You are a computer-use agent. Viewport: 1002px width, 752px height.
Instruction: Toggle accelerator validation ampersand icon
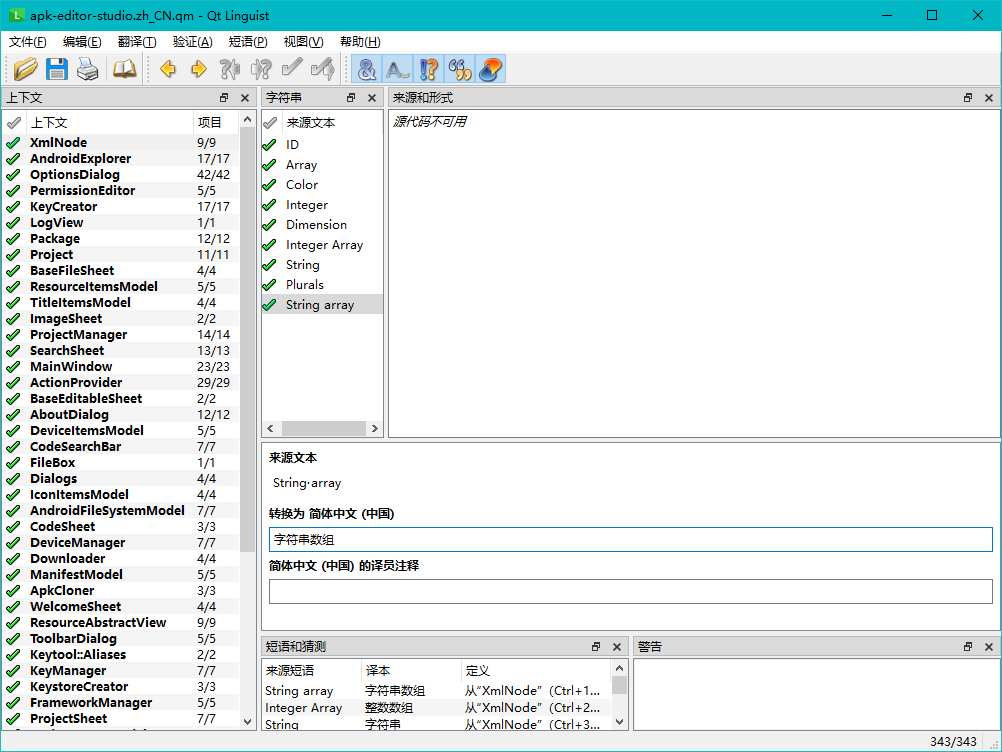[367, 69]
